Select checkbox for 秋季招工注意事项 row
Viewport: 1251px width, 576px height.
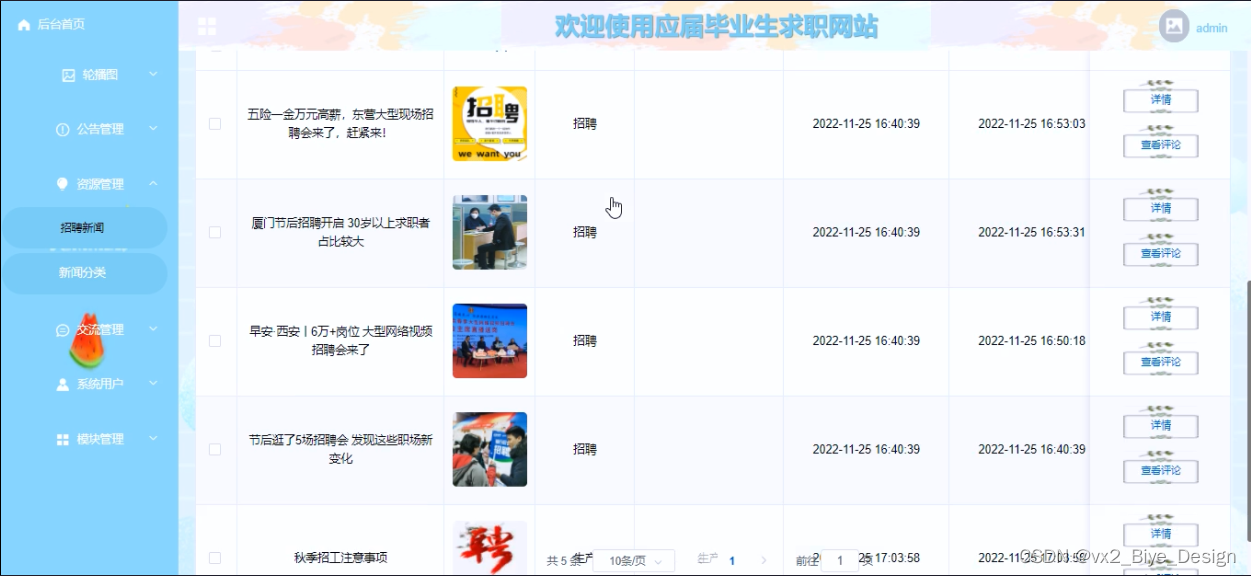215,558
